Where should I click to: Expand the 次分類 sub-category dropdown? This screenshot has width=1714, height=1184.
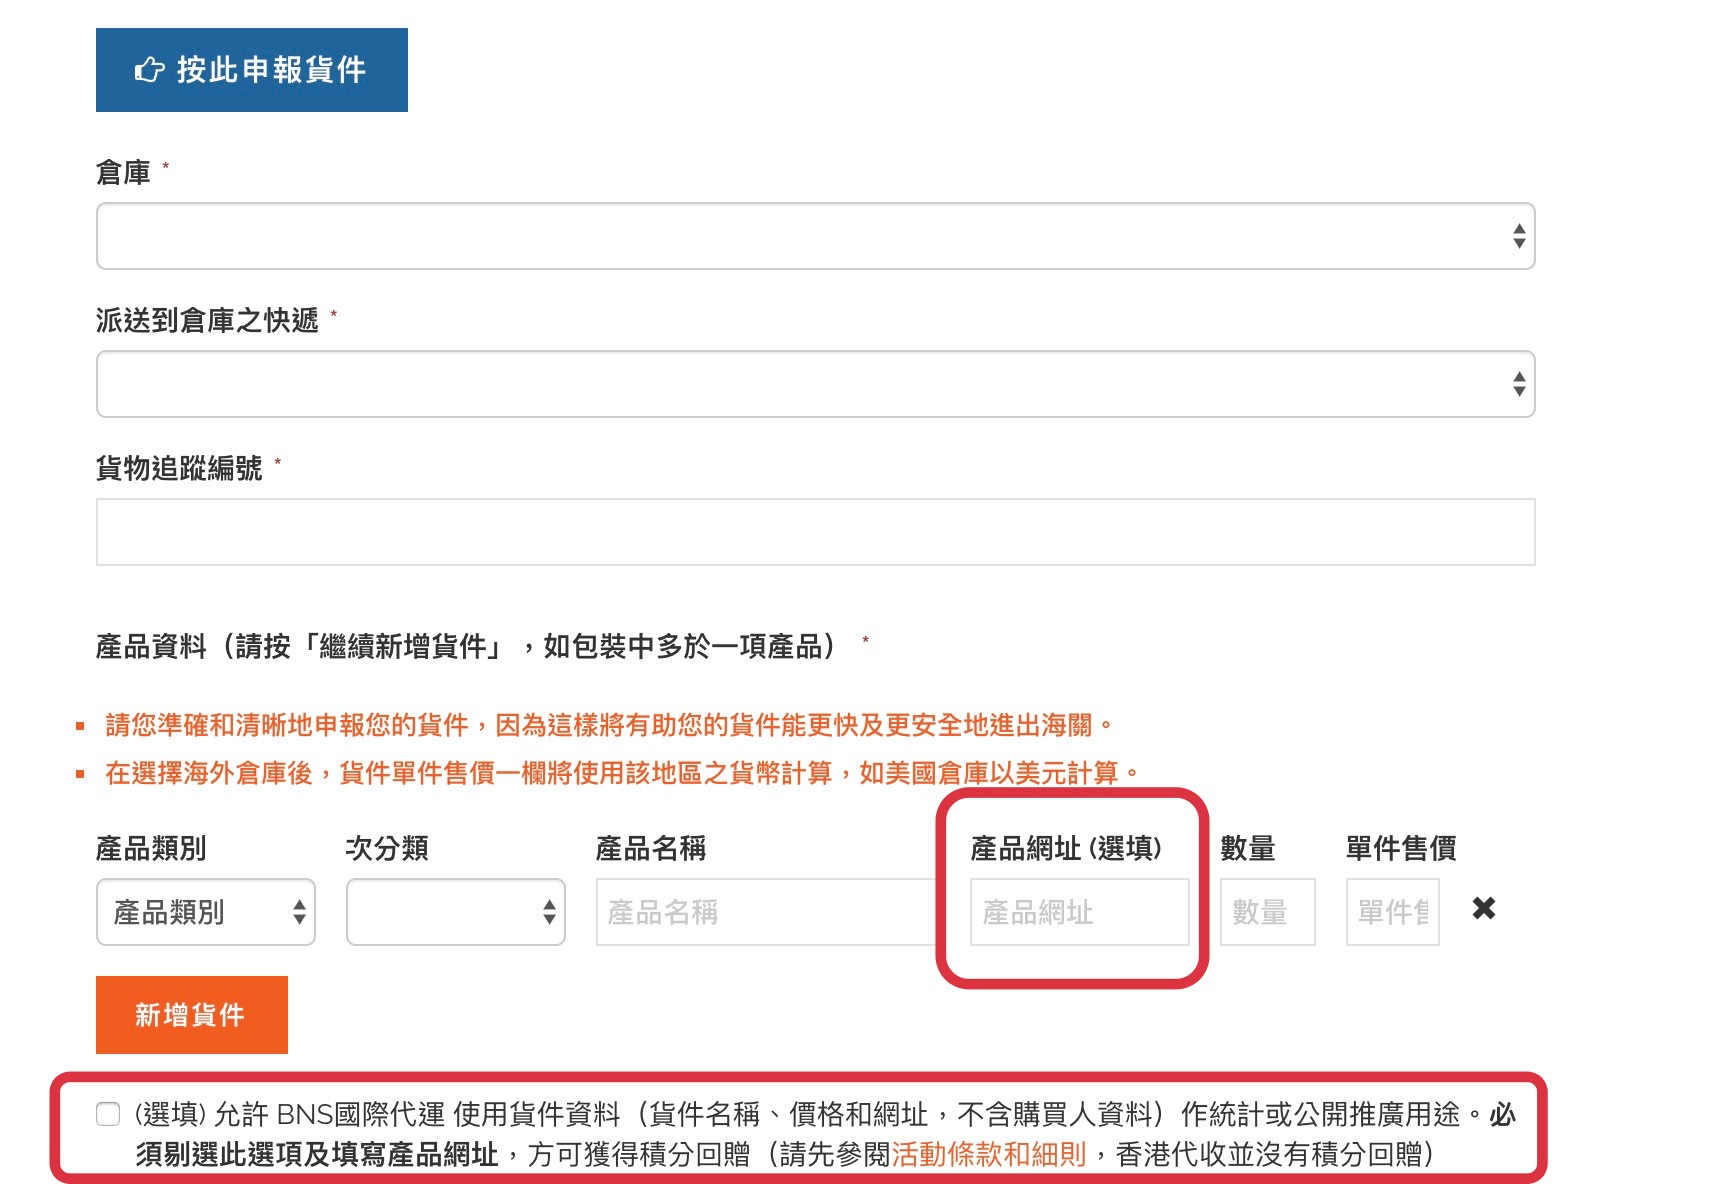tap(455, 912)
